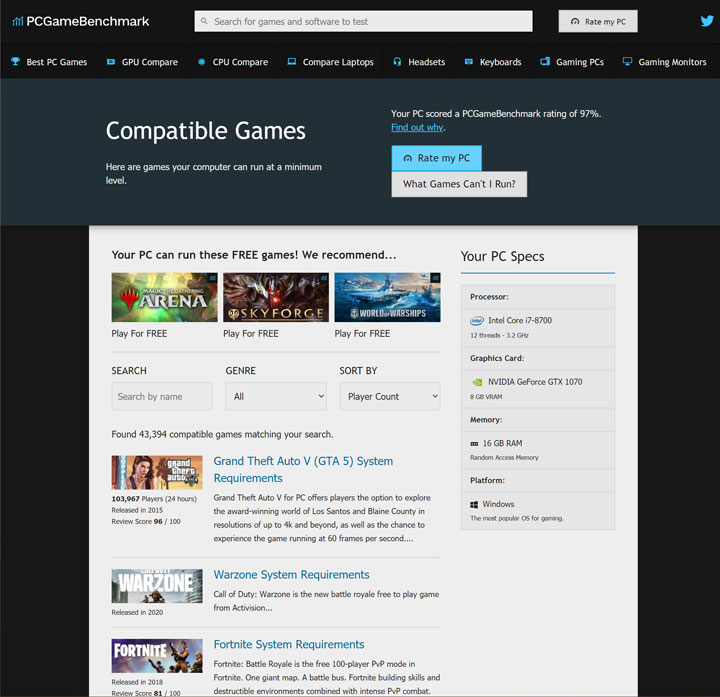This screenshot has width=720, height=697.
Task: Follow the Find out why link
Action: [417, 128]
